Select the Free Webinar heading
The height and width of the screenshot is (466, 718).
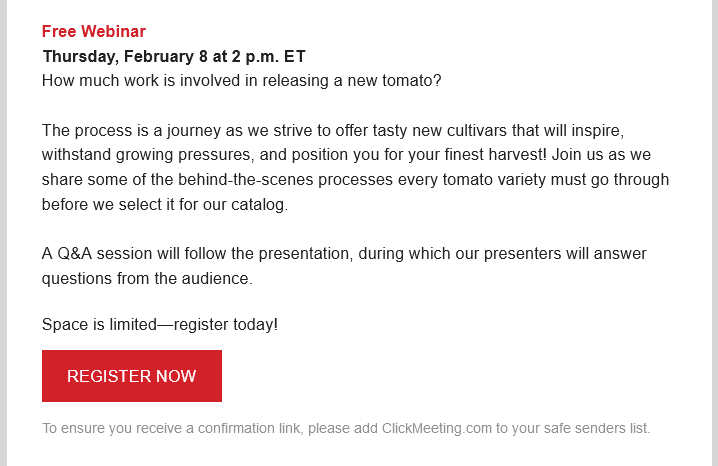click(94, 31)
